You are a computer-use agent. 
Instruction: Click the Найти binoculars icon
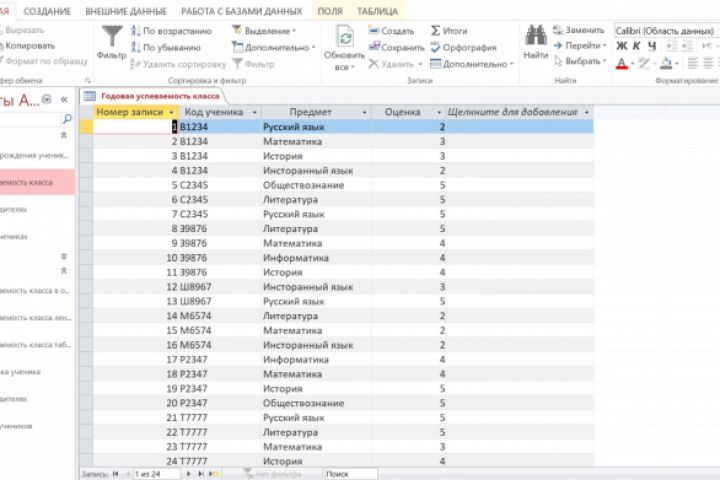(535, 35)
